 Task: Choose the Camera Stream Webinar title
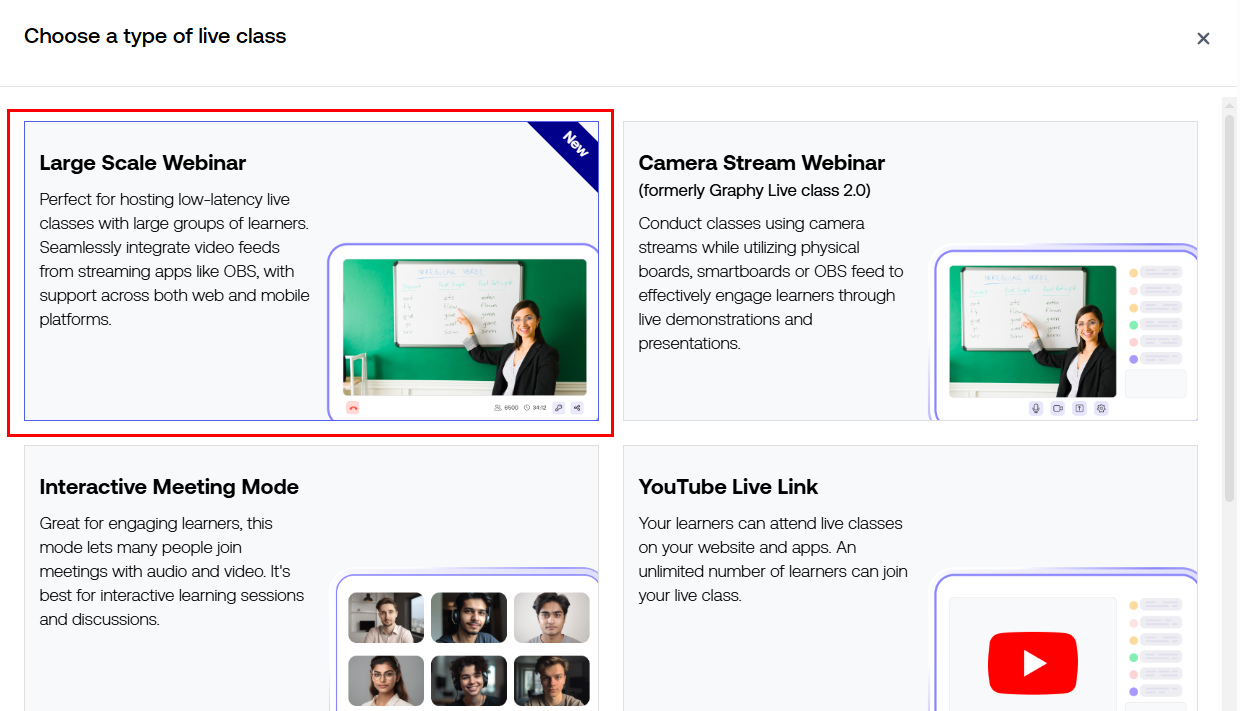coord(761,163)
